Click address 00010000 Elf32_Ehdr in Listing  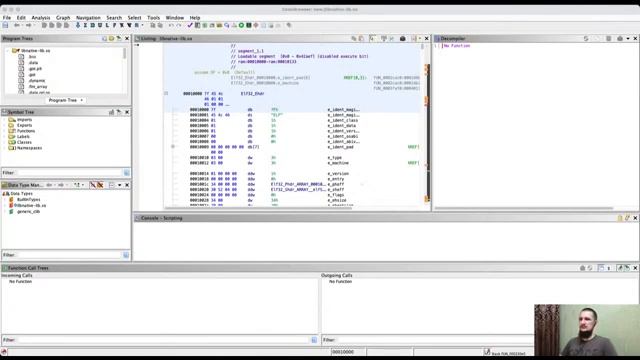pos(224,94)
